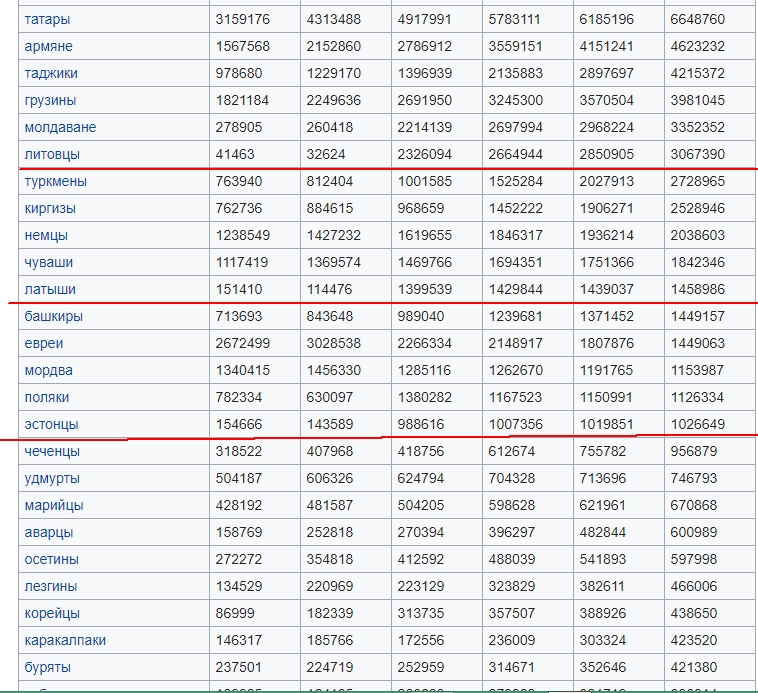Open the осетины link
Image resolution: width=758 pixels, height=693 pixels.
coord(51,560)
